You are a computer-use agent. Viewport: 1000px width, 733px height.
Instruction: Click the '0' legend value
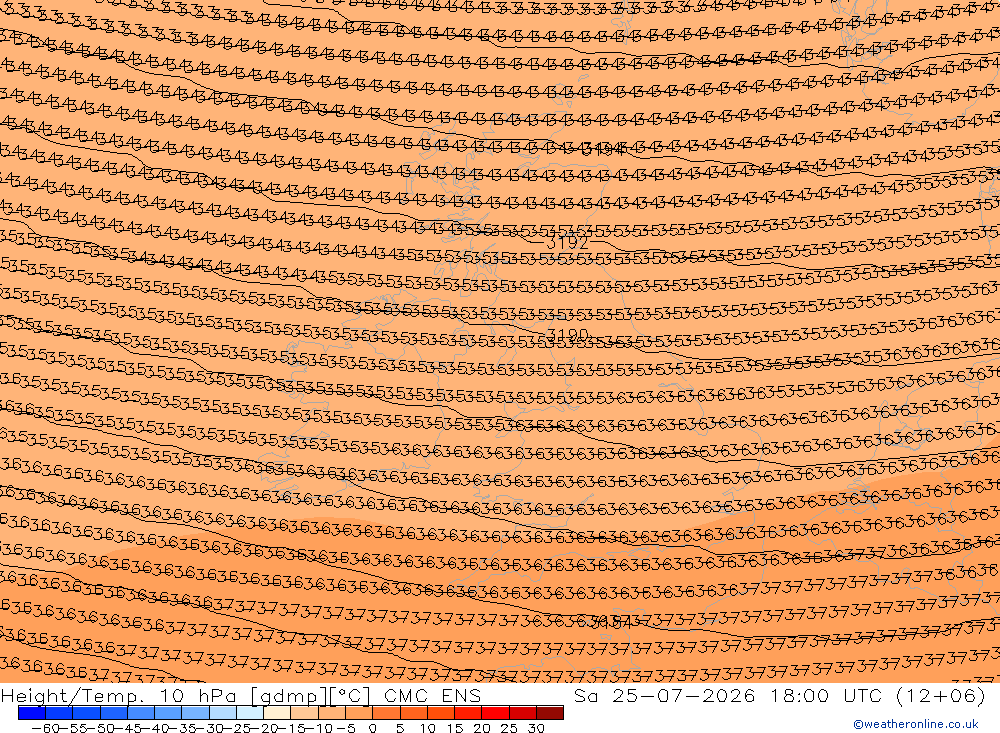pyautogui.click(x=373, y=728)
